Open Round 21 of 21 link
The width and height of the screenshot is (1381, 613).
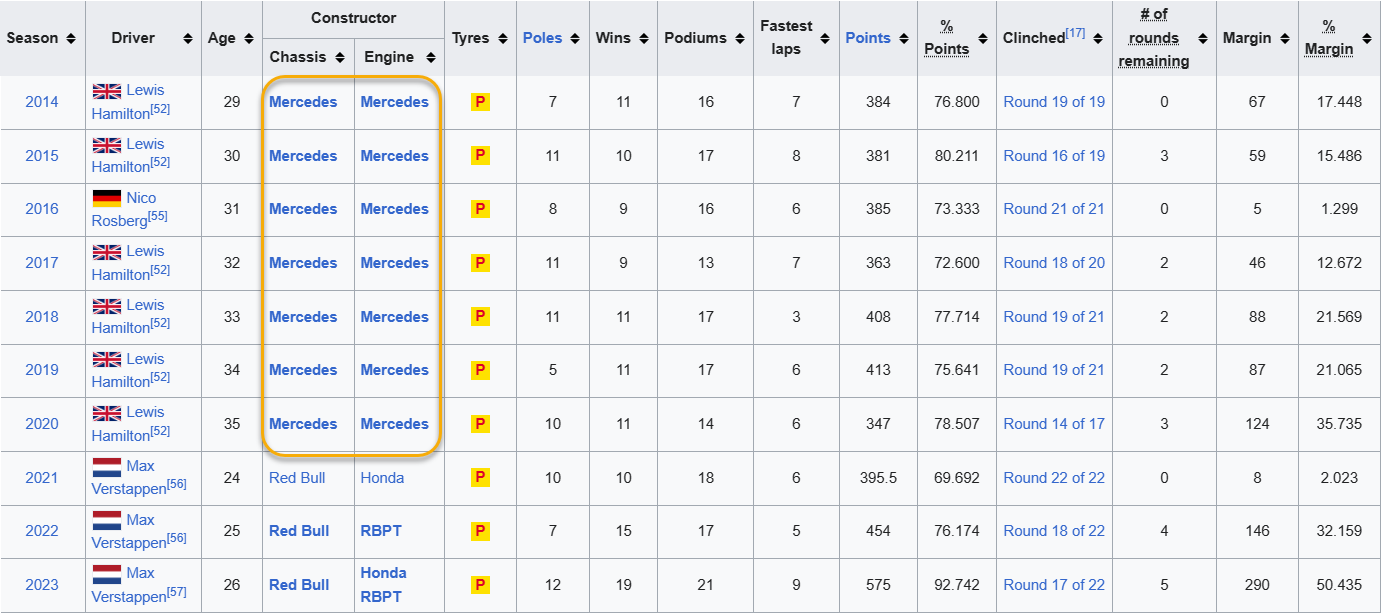point(1054,209)
